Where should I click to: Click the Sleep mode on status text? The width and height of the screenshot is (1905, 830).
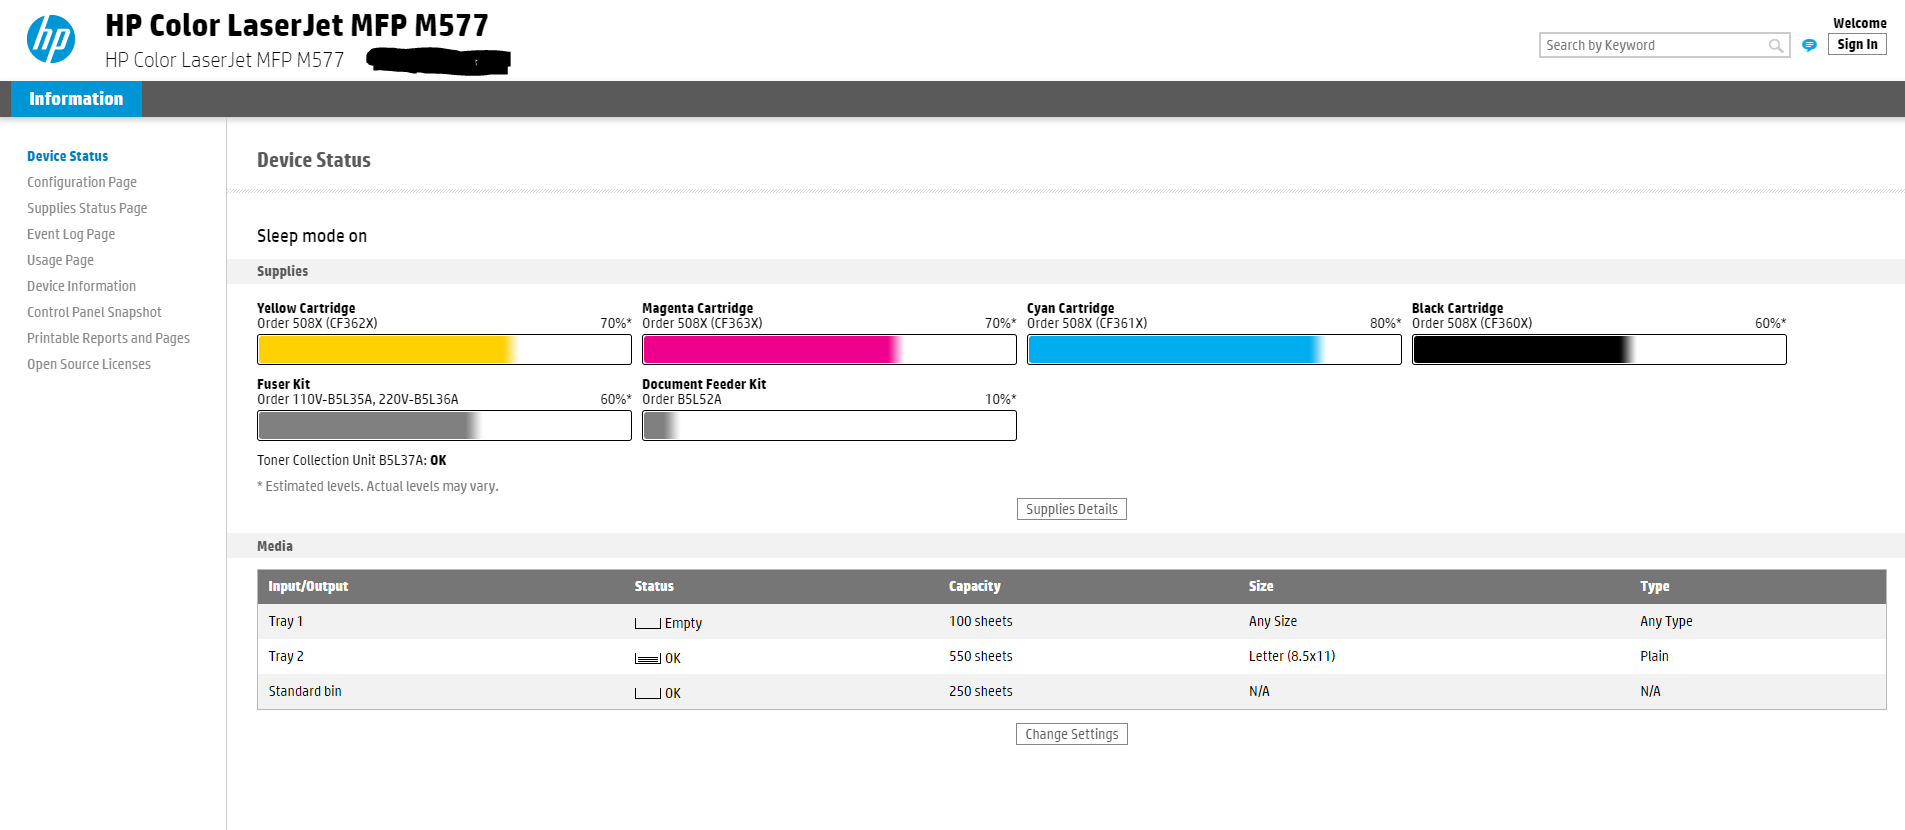pos(312,236)
